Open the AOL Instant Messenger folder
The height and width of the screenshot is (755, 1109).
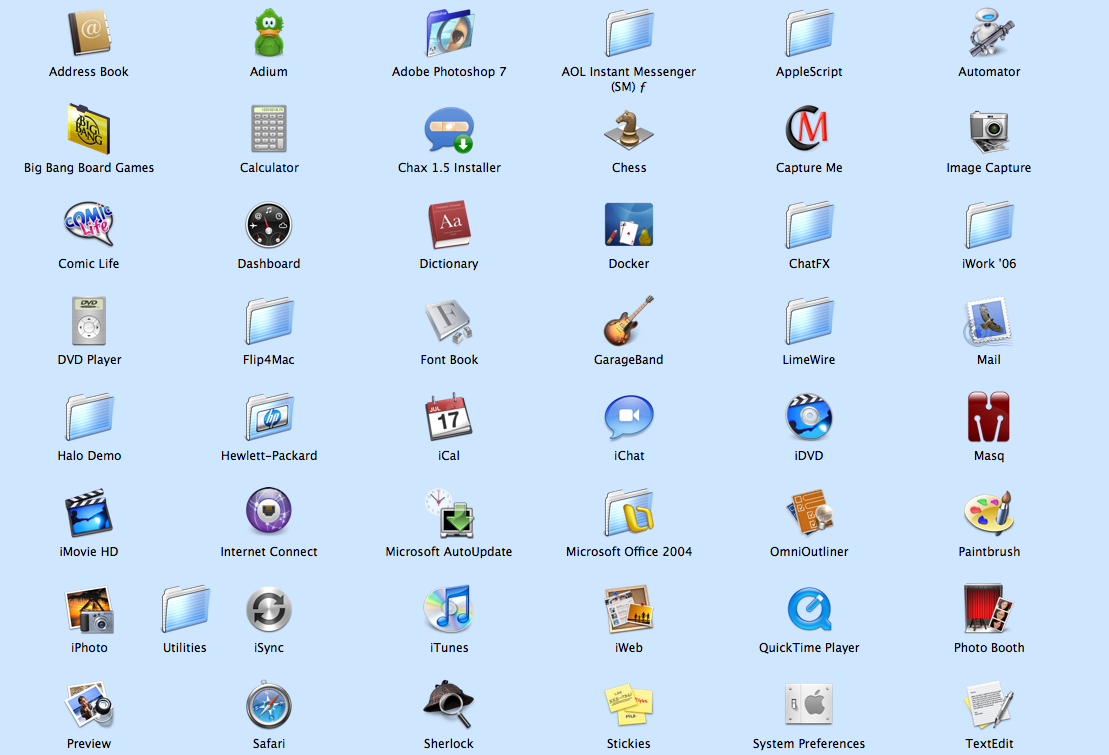click(x=629, y=33)
